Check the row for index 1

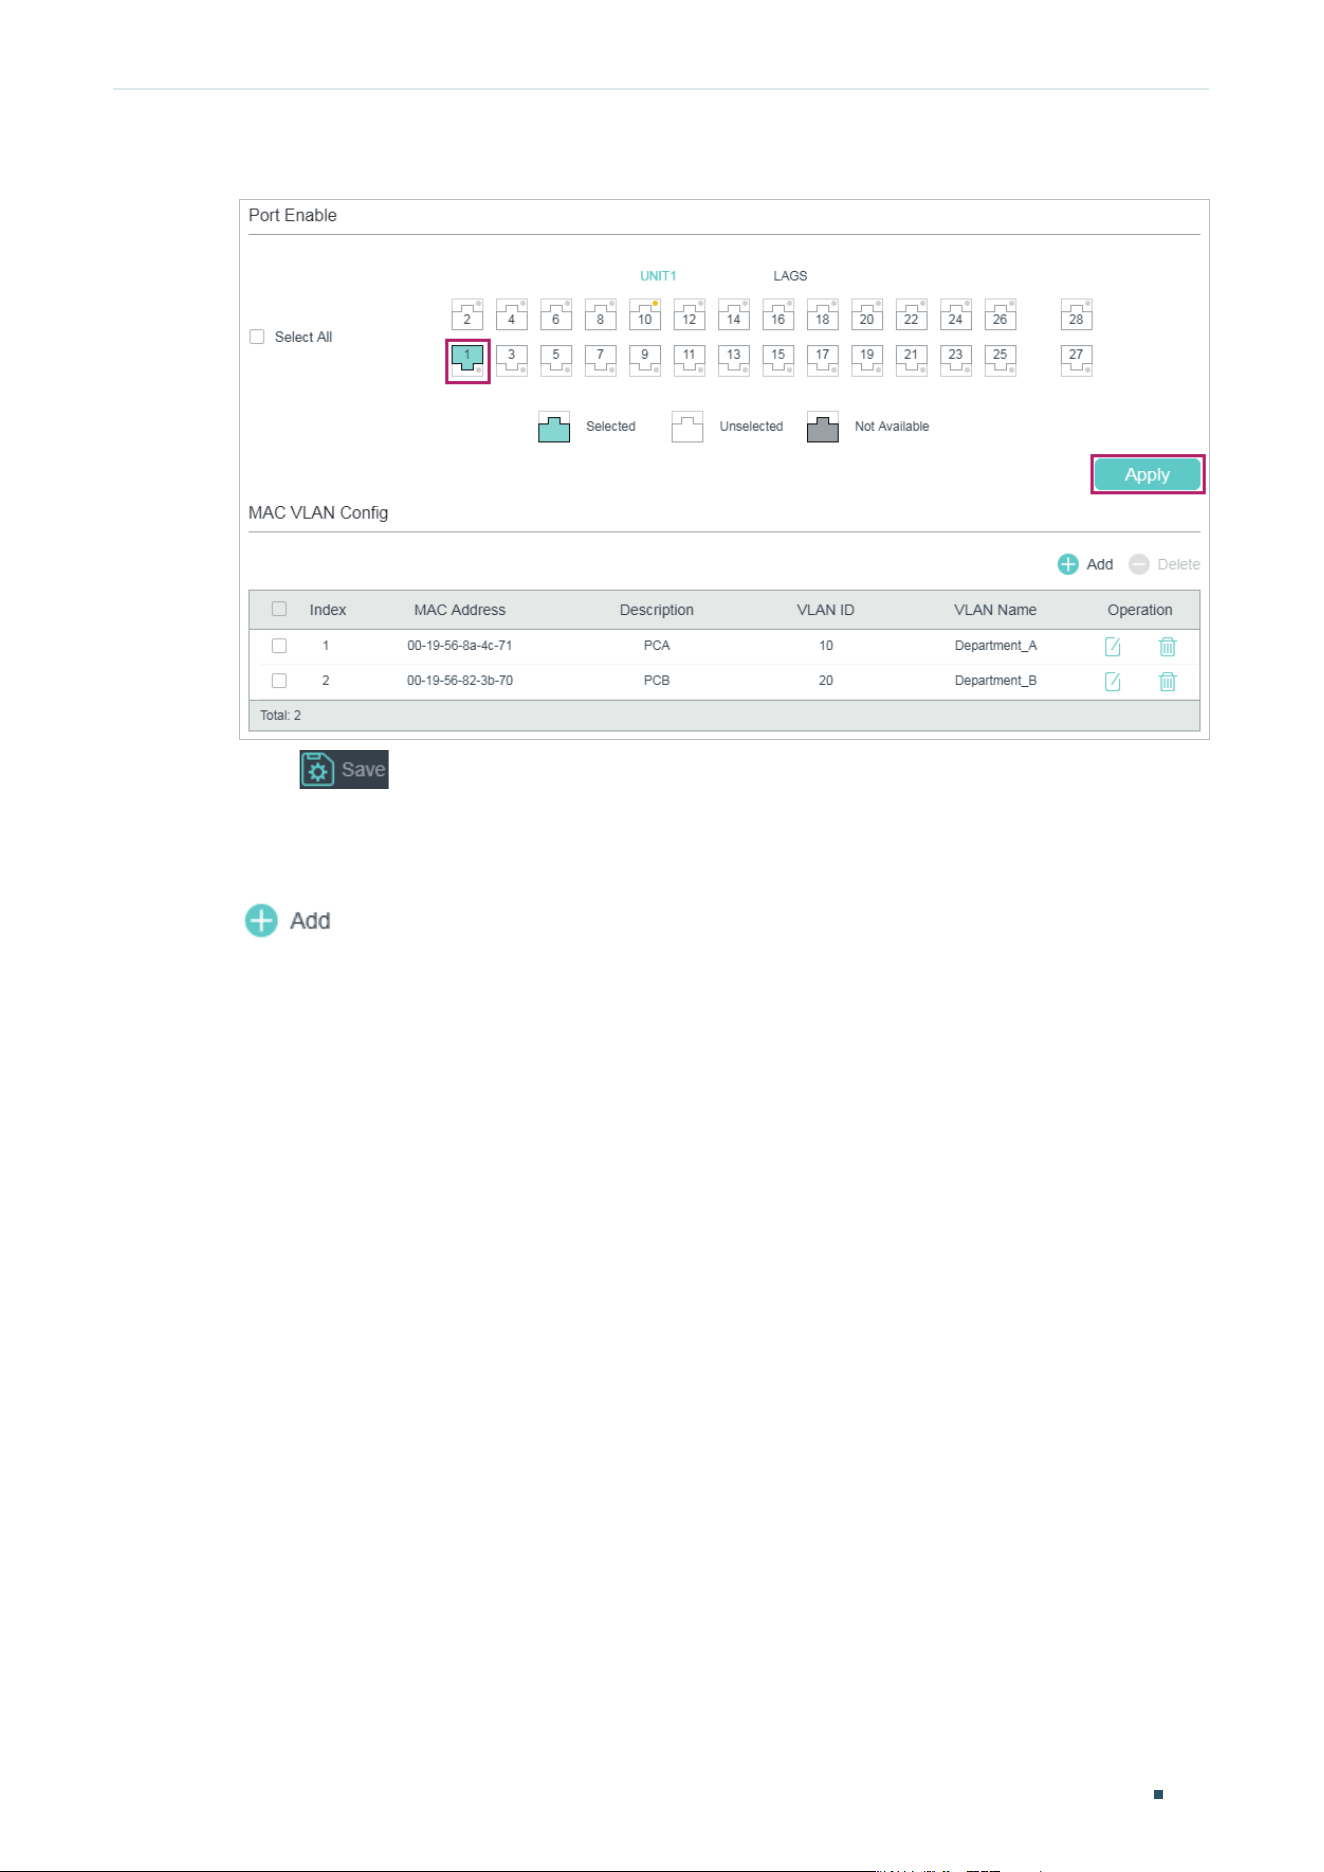click(279, 646)
